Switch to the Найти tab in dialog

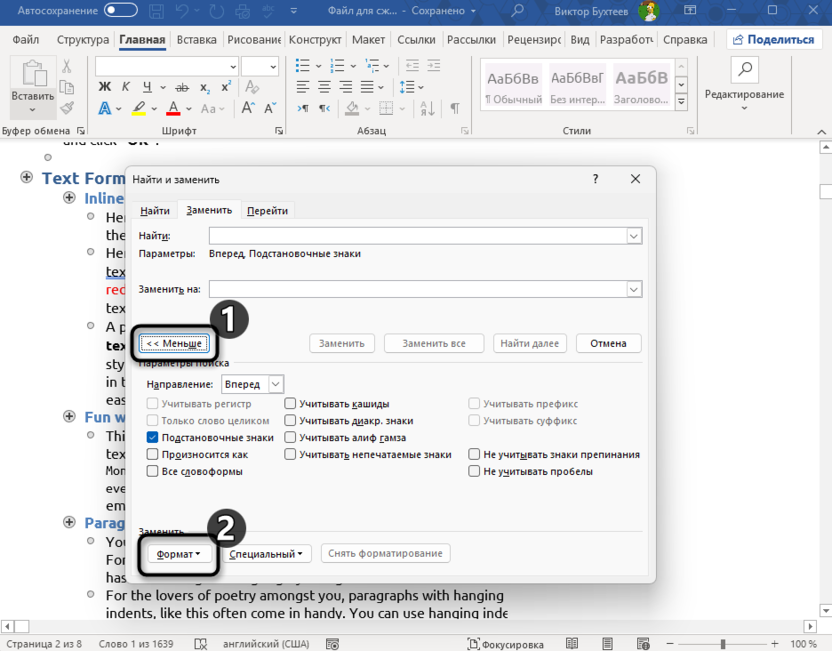coord(155,210)
